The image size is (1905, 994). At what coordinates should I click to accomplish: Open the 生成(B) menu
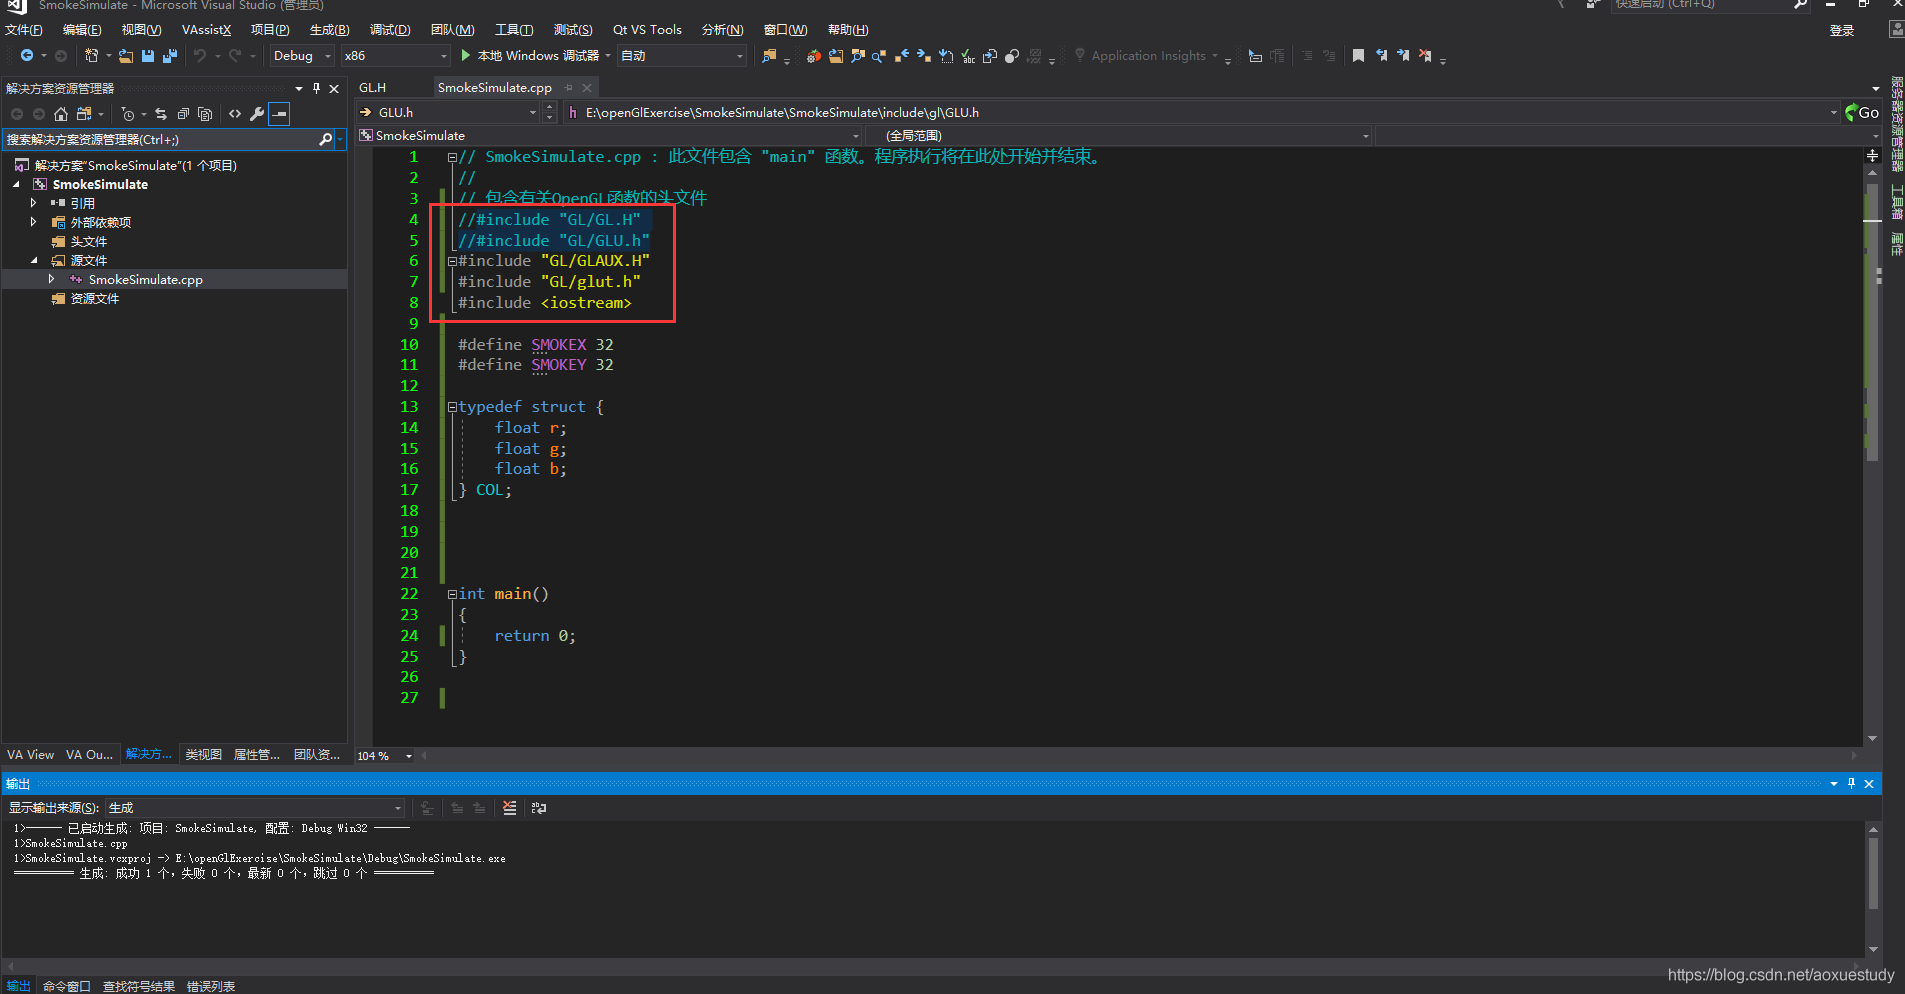pyautogui.click(x=330, y=30)
